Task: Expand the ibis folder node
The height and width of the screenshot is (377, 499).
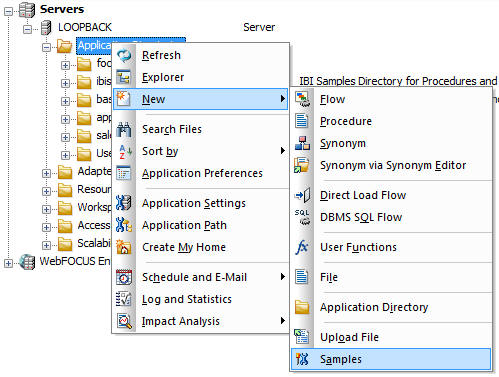Action: (65, 83)
